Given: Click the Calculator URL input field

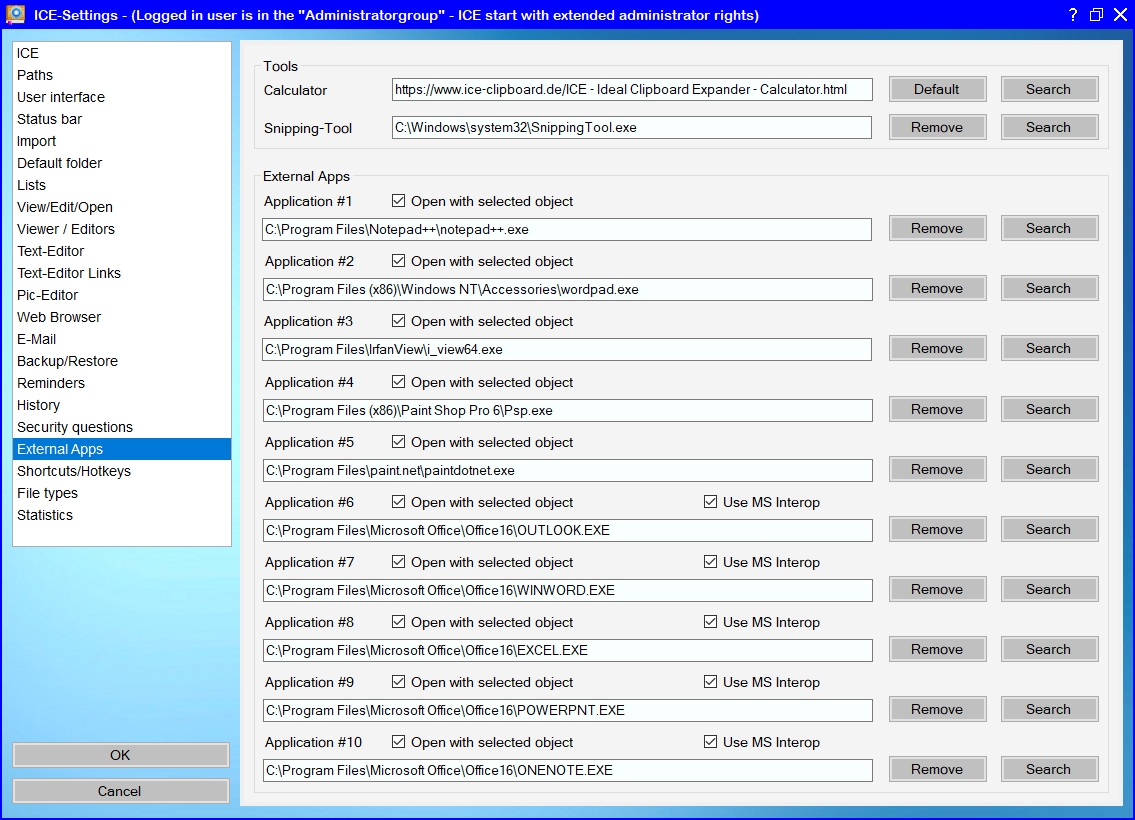Looking at the screenshot, I should point(631,90).
